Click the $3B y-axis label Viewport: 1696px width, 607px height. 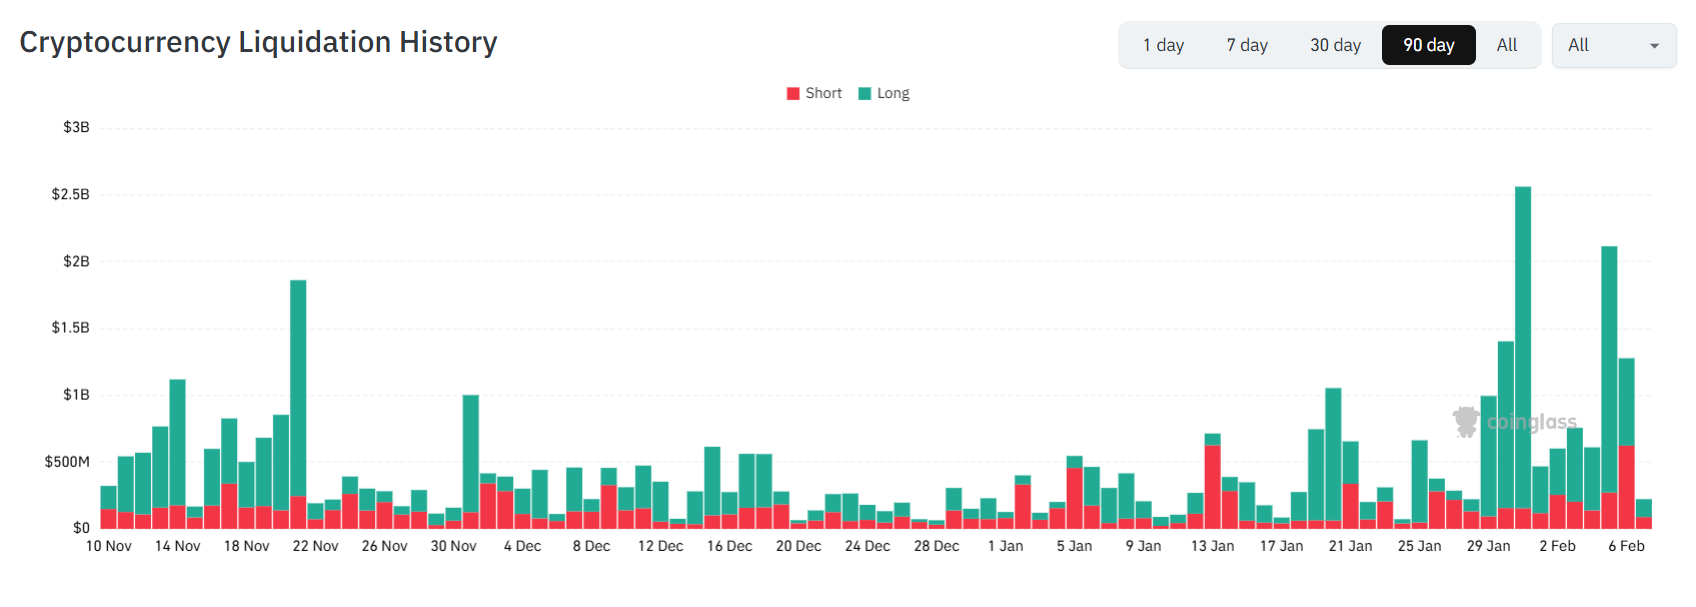pos(76,127)
